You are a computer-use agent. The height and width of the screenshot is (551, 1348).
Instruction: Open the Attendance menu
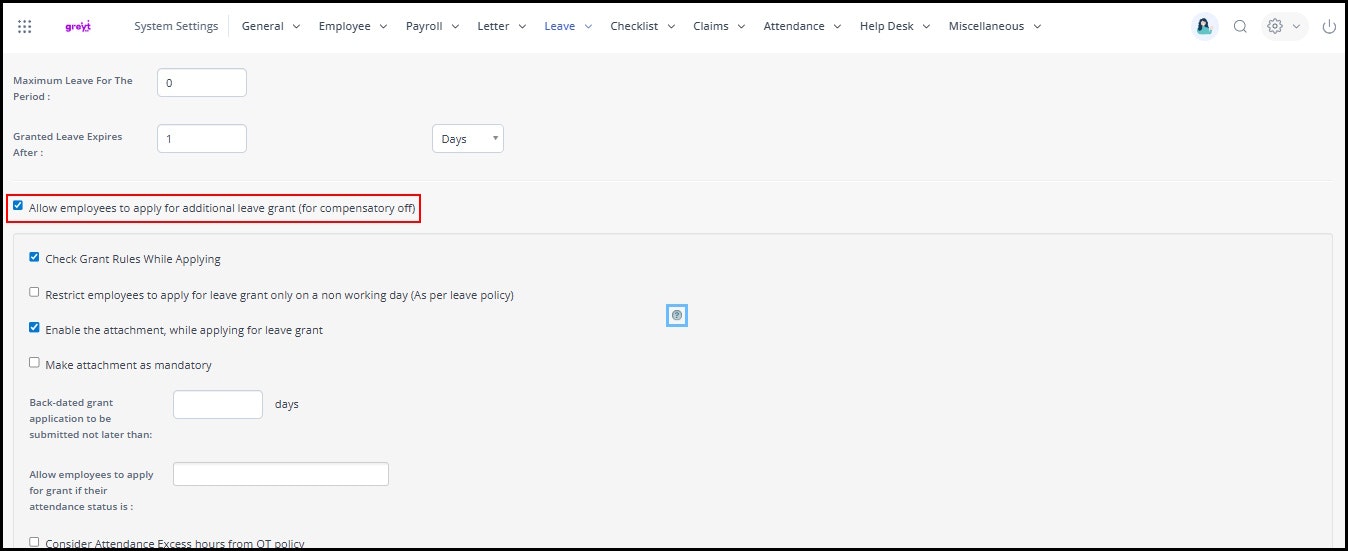click(x=803, y=27)
